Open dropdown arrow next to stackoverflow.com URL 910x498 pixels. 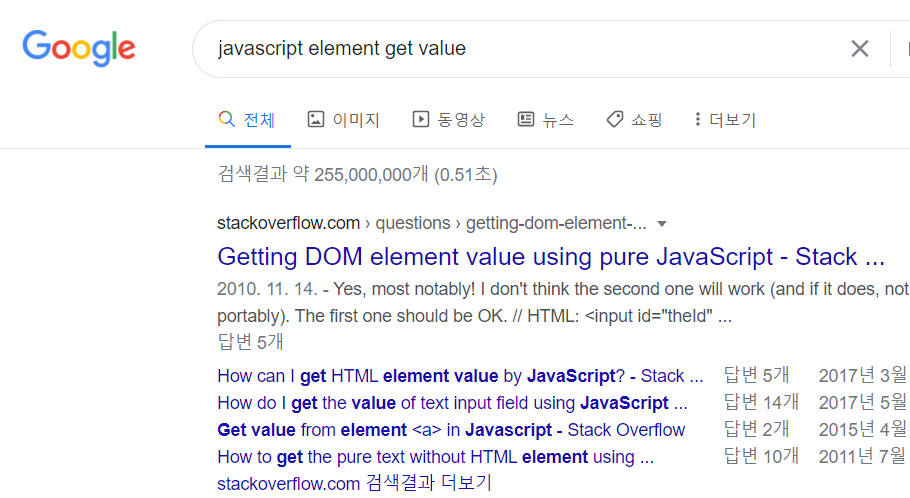[662, 224]
